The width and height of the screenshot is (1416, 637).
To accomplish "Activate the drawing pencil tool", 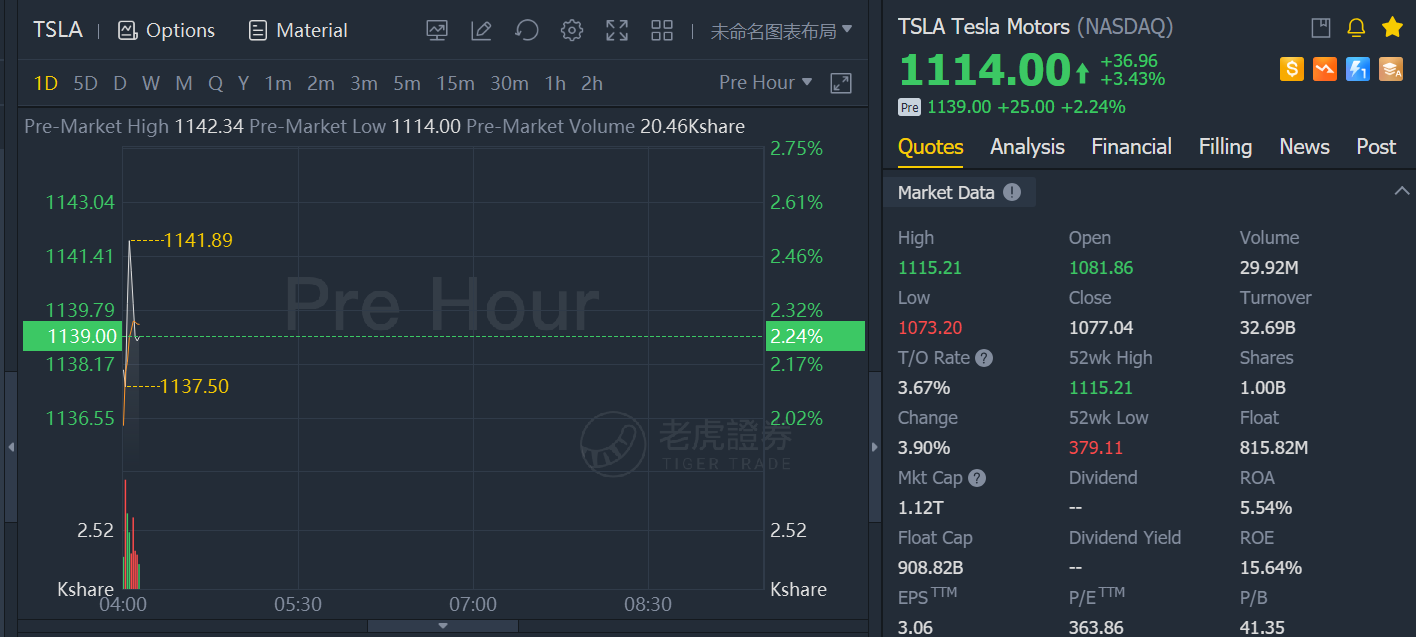I will pyautogui.click(x=481, y=30).
